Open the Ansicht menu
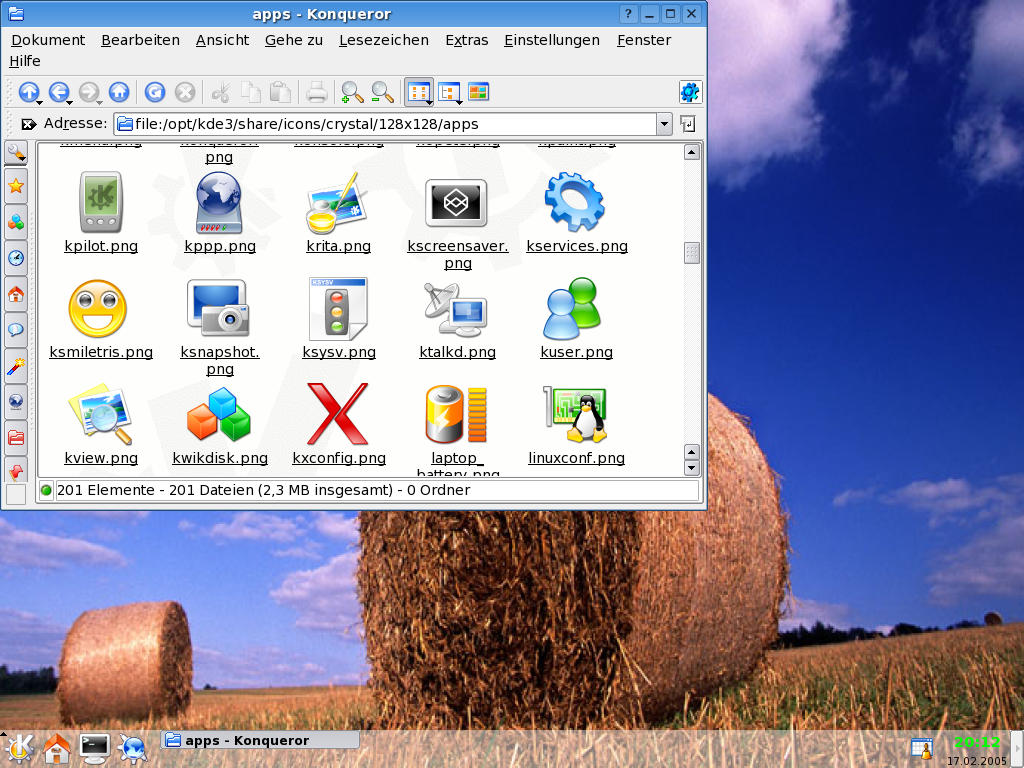The image size is (1024, 768). tap(223, 40)
